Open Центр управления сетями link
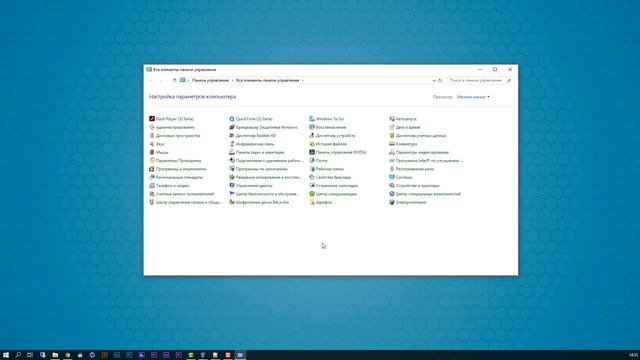 point(189,202)
